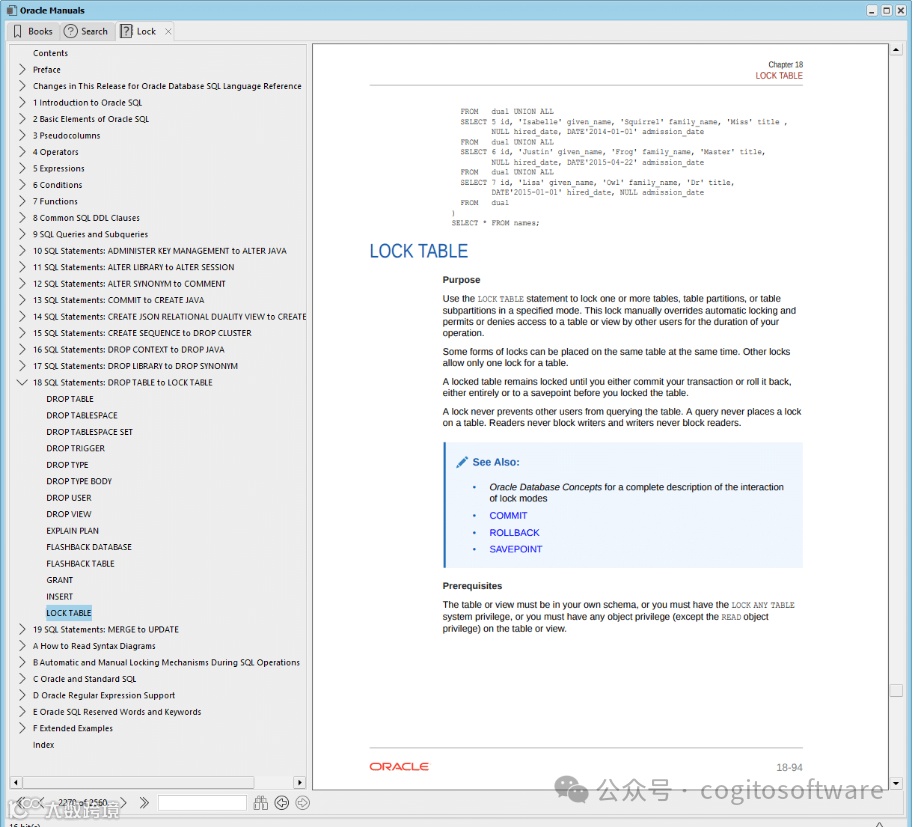Follow the SAVEPOINT link
913x827 pixels.
[x=515, y=549]
